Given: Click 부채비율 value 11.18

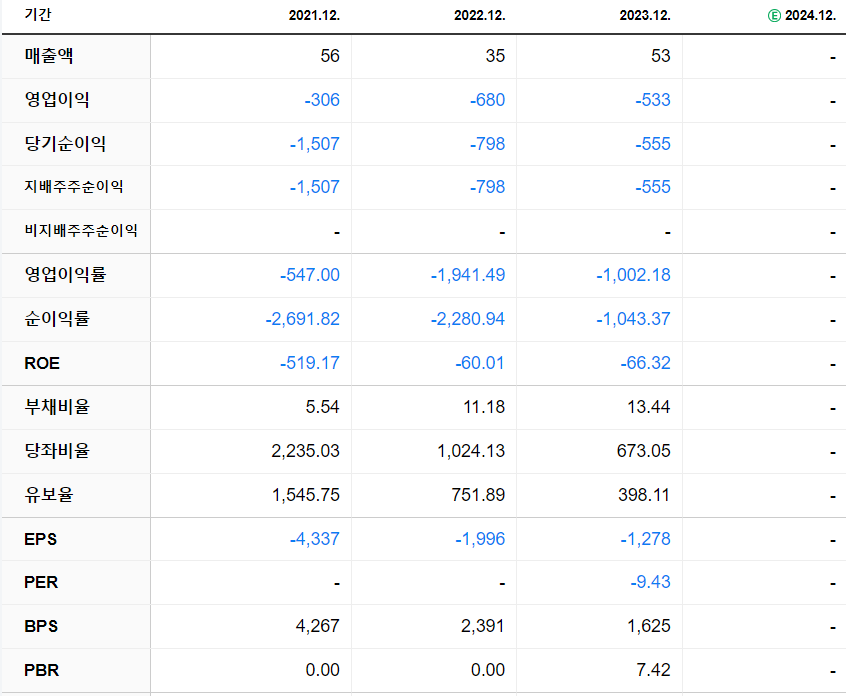Looking at the screenshot, I should tap(485, 407).
